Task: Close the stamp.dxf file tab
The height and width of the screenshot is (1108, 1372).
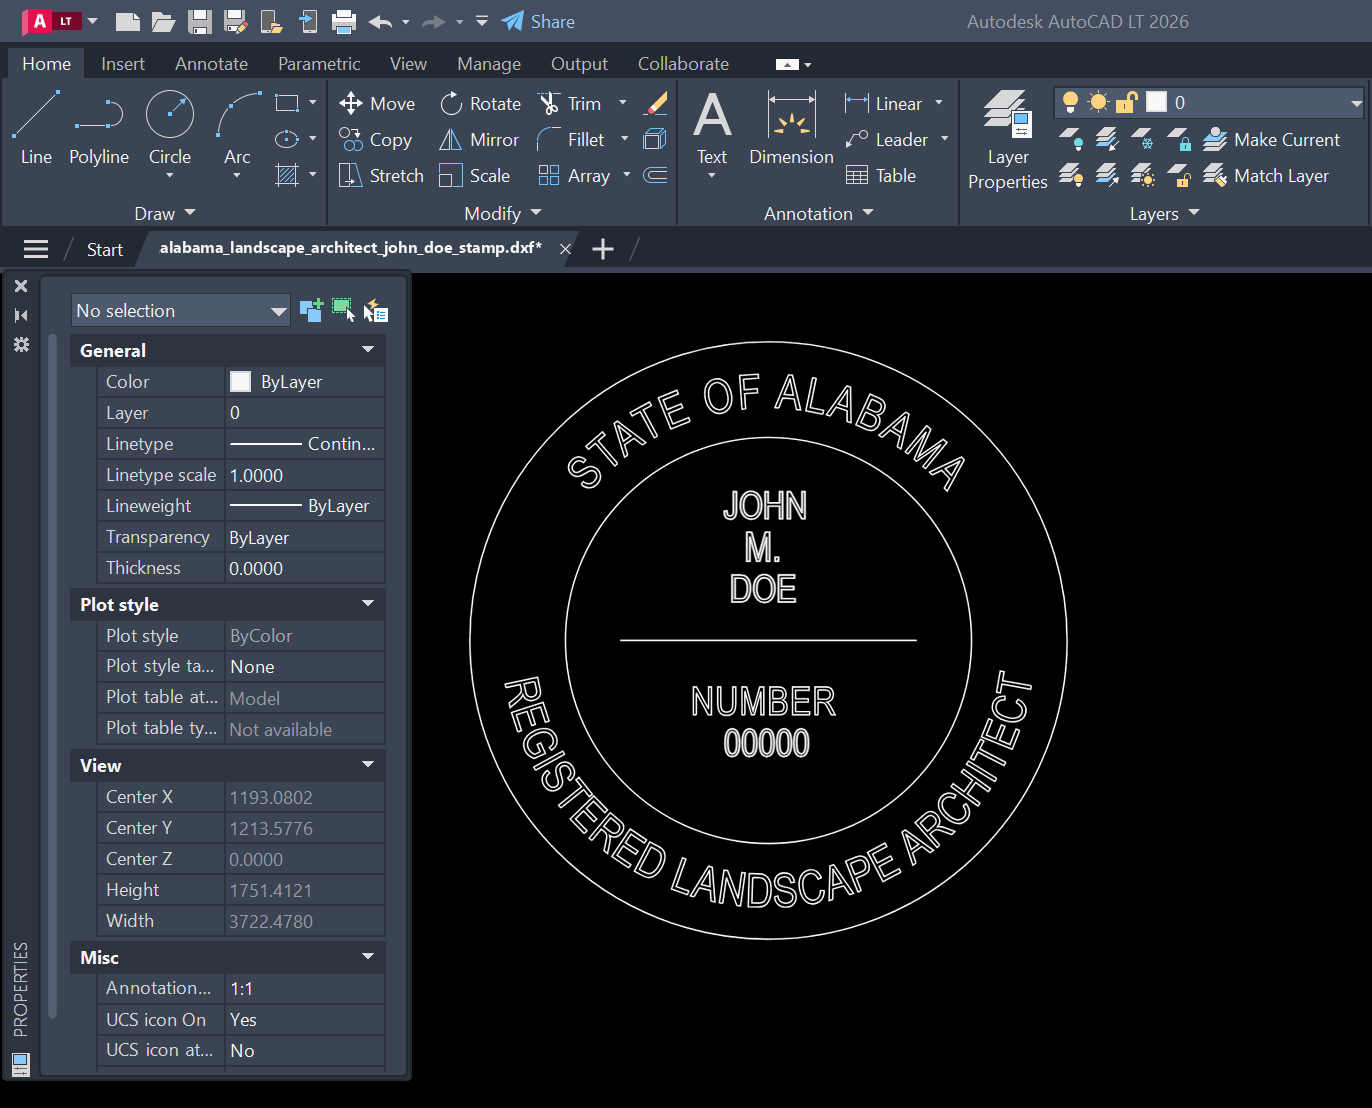Action: pos(565,249)
